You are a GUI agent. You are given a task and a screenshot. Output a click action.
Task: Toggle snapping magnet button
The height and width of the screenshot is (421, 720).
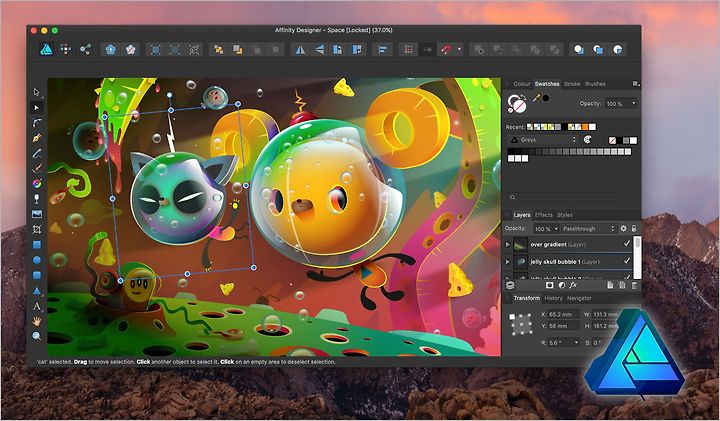click(x=446, y=50)
